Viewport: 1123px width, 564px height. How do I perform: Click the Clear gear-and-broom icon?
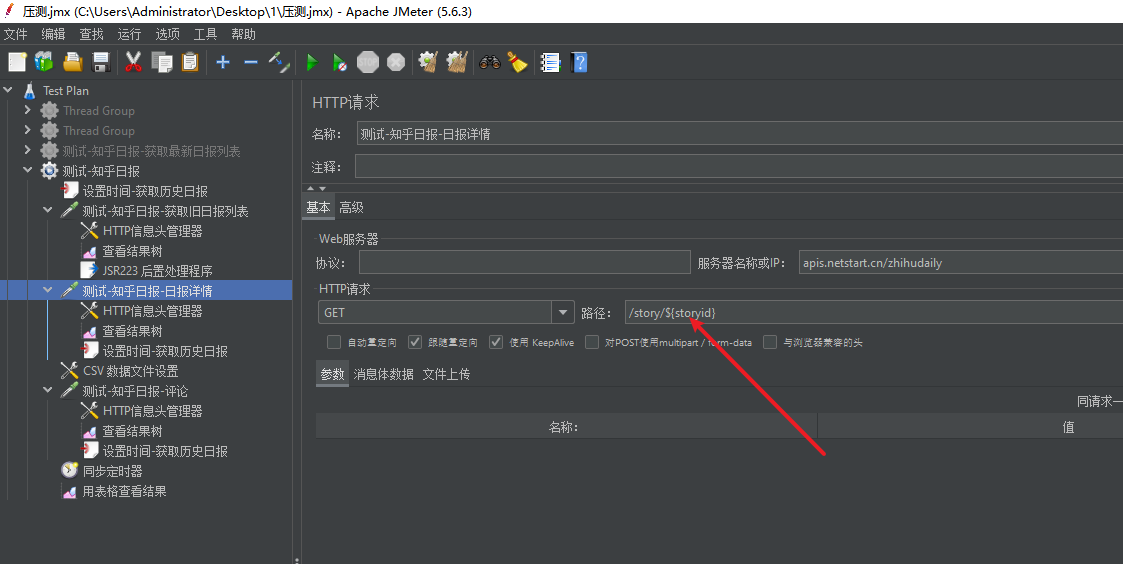click(428, 62)
